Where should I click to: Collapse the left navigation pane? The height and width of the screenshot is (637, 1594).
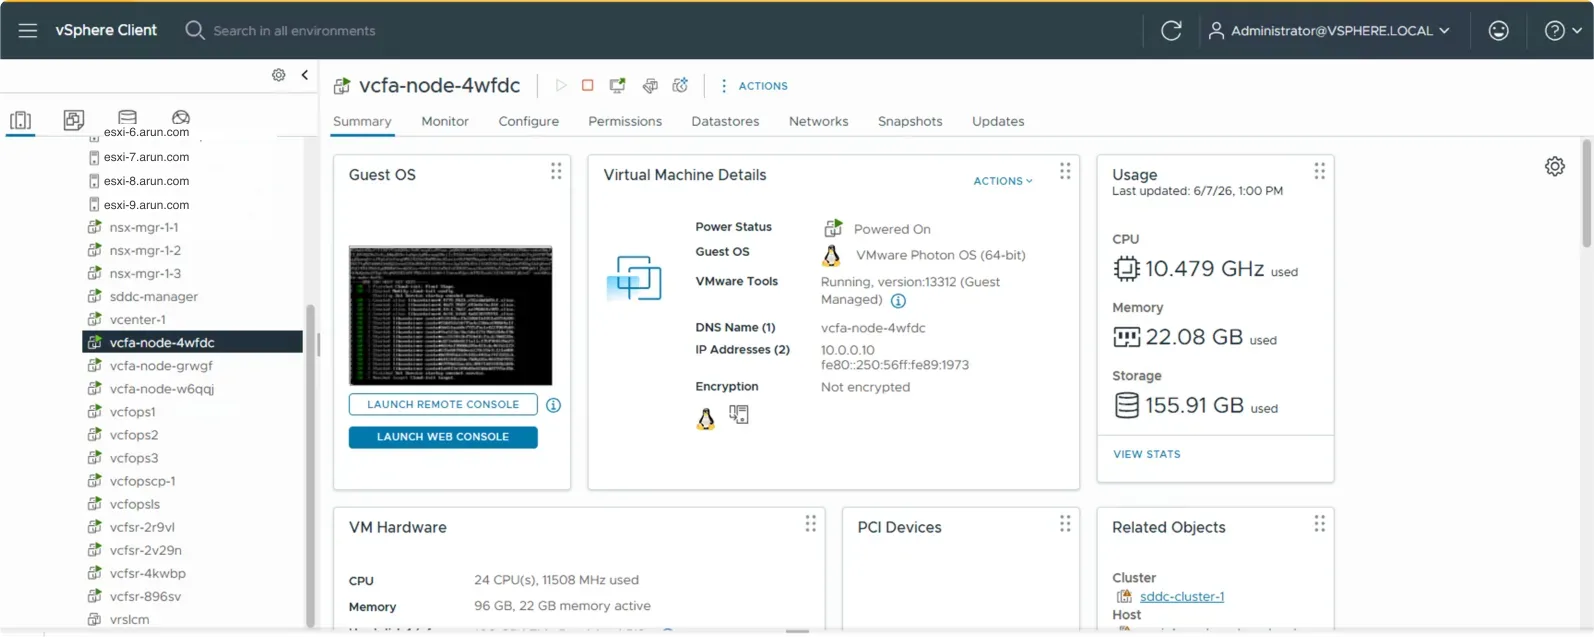click(304, 75)
